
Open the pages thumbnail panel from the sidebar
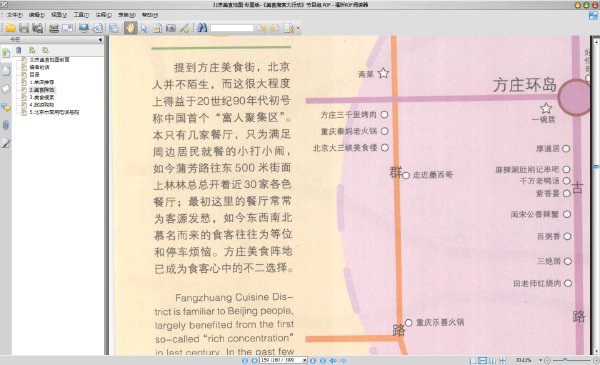coord(6,71)
